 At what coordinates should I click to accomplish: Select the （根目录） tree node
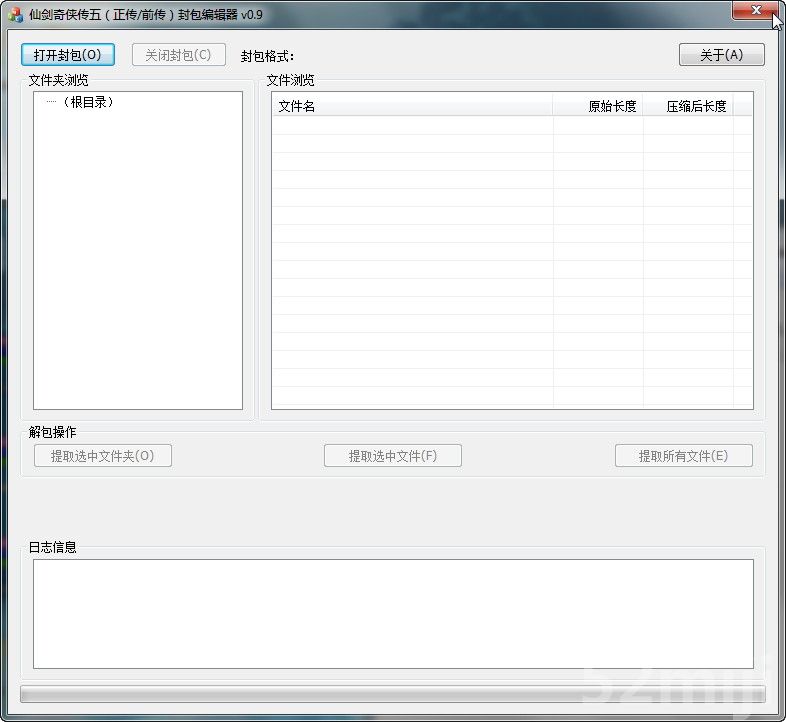tap(88, 102)
